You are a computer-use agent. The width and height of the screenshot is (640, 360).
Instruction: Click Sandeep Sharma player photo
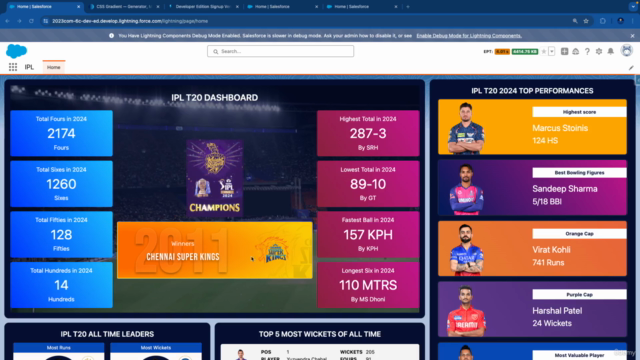pos(466,189)
